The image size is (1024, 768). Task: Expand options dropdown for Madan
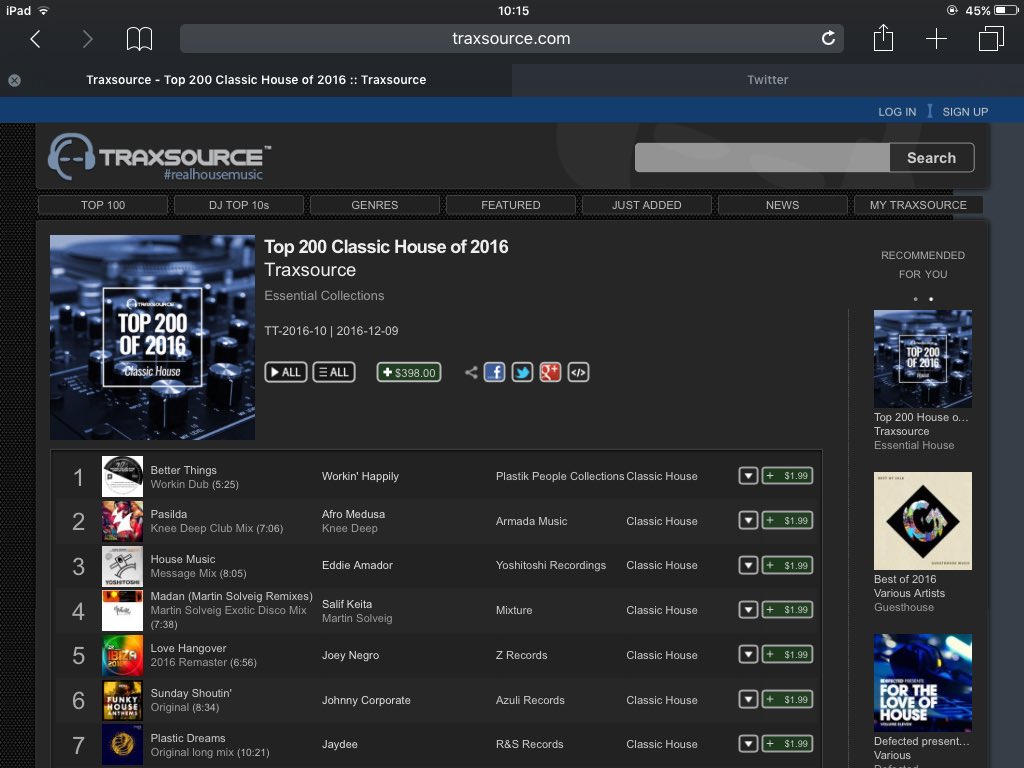coord(748,610)
